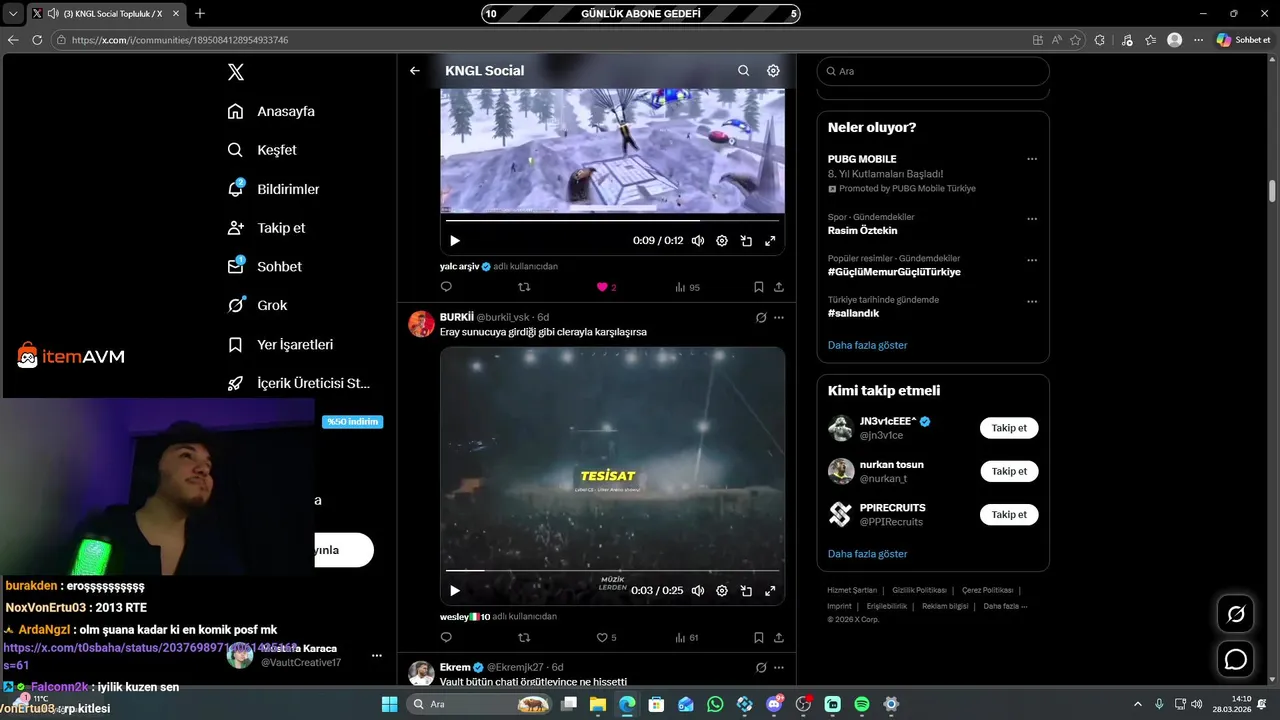This screenshot has width=1280, height=720.
Task: Bookmark BURKii's post
Action: coord(759,637)
